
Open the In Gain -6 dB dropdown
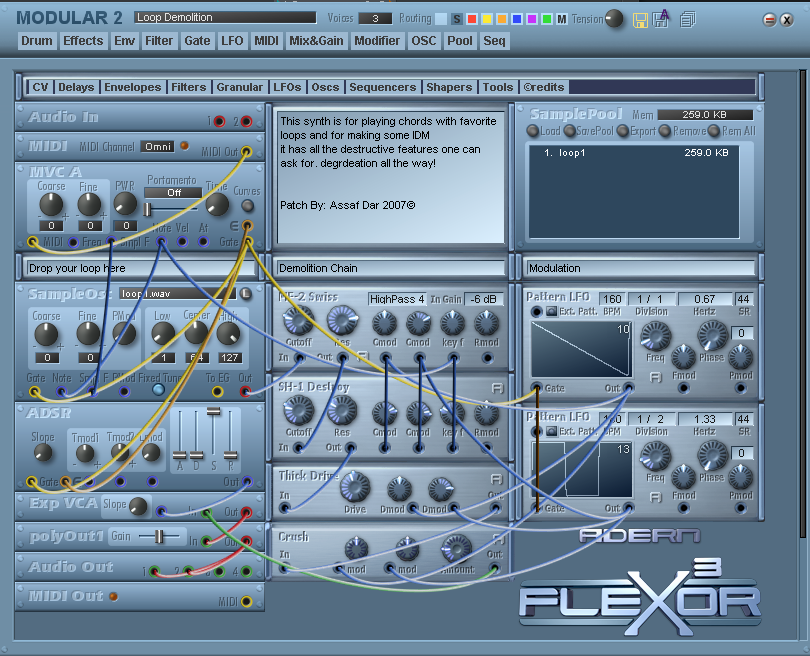484,299
